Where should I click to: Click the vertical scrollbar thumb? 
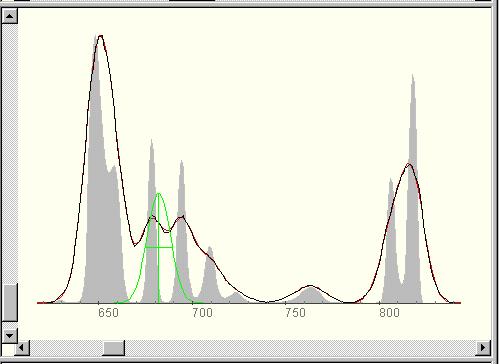9,303
